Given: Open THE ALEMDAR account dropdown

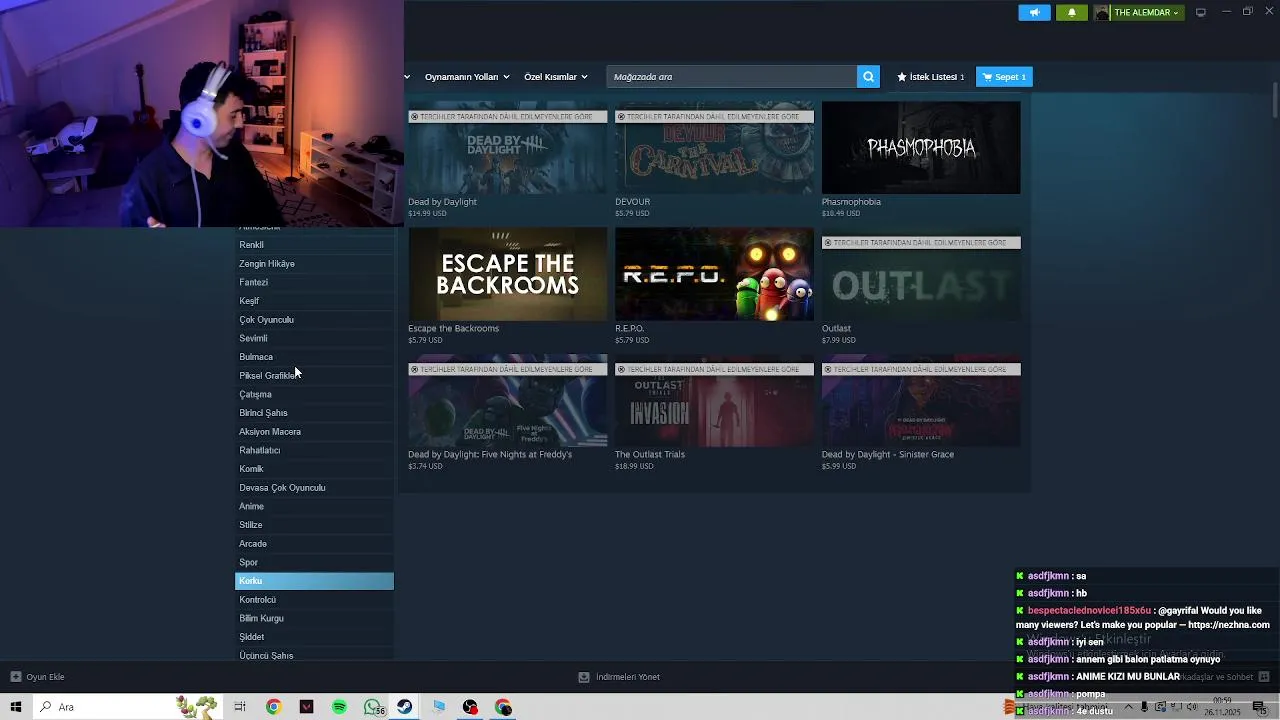Looking at the screenshot, I should click(x=1138, y=12).
